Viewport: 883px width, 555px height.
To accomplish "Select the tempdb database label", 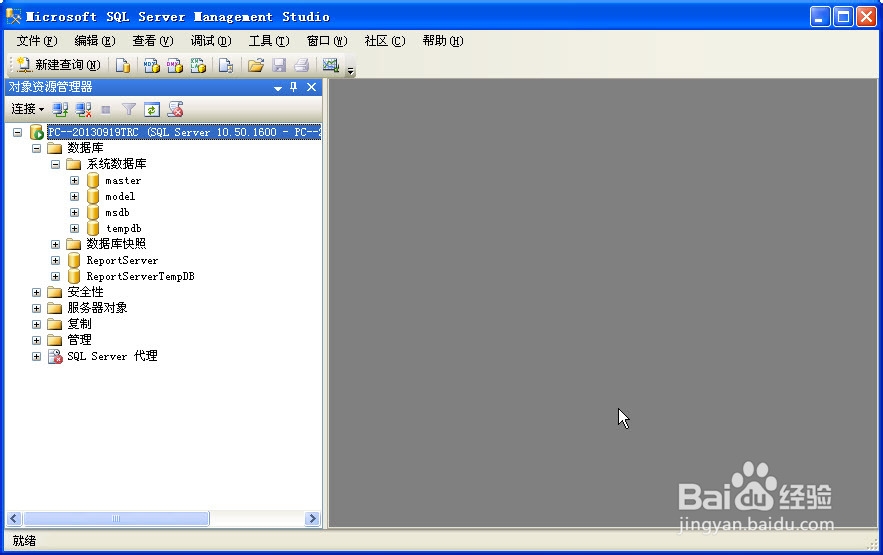I will pyautogui.click(x=123, y=229).
